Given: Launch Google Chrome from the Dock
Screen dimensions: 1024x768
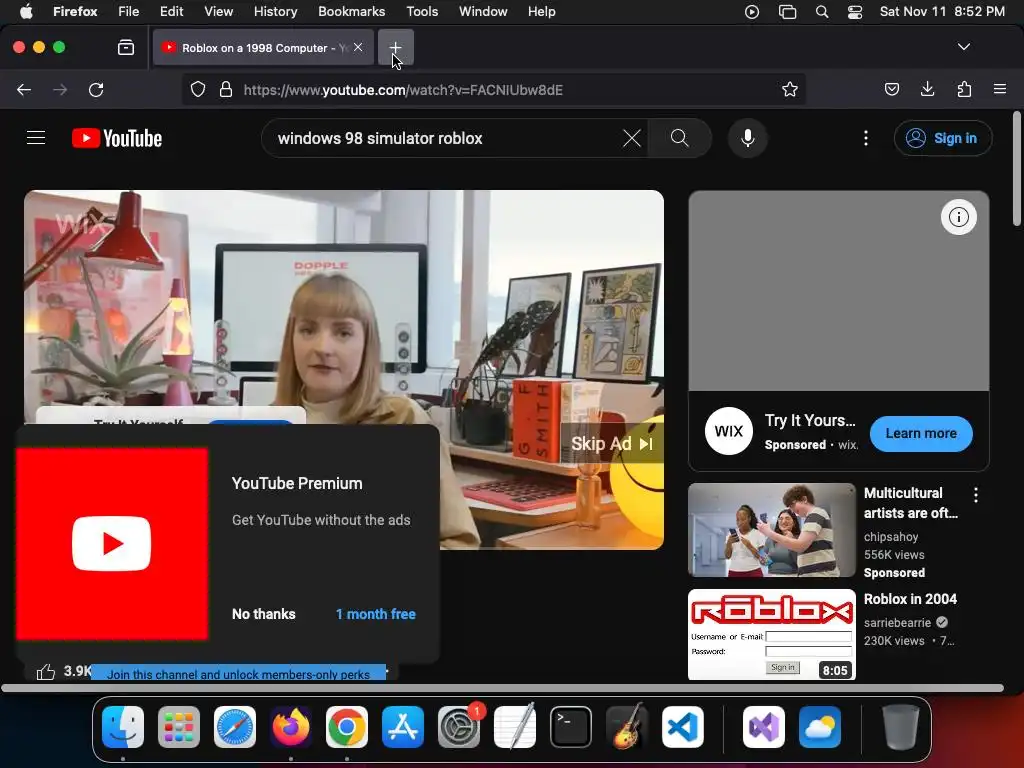Looking at the screenshot, I should pos(347,727).
